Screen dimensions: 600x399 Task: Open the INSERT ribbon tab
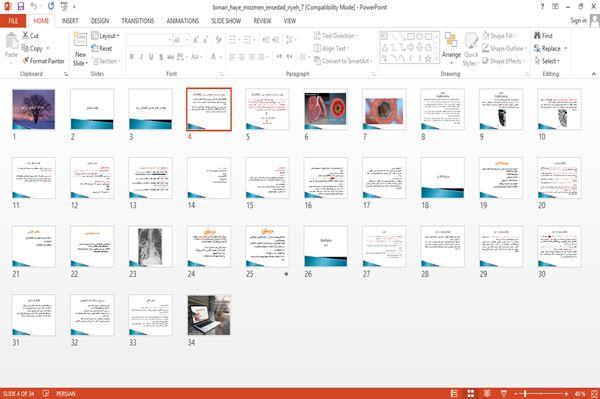tap(70, 21)
